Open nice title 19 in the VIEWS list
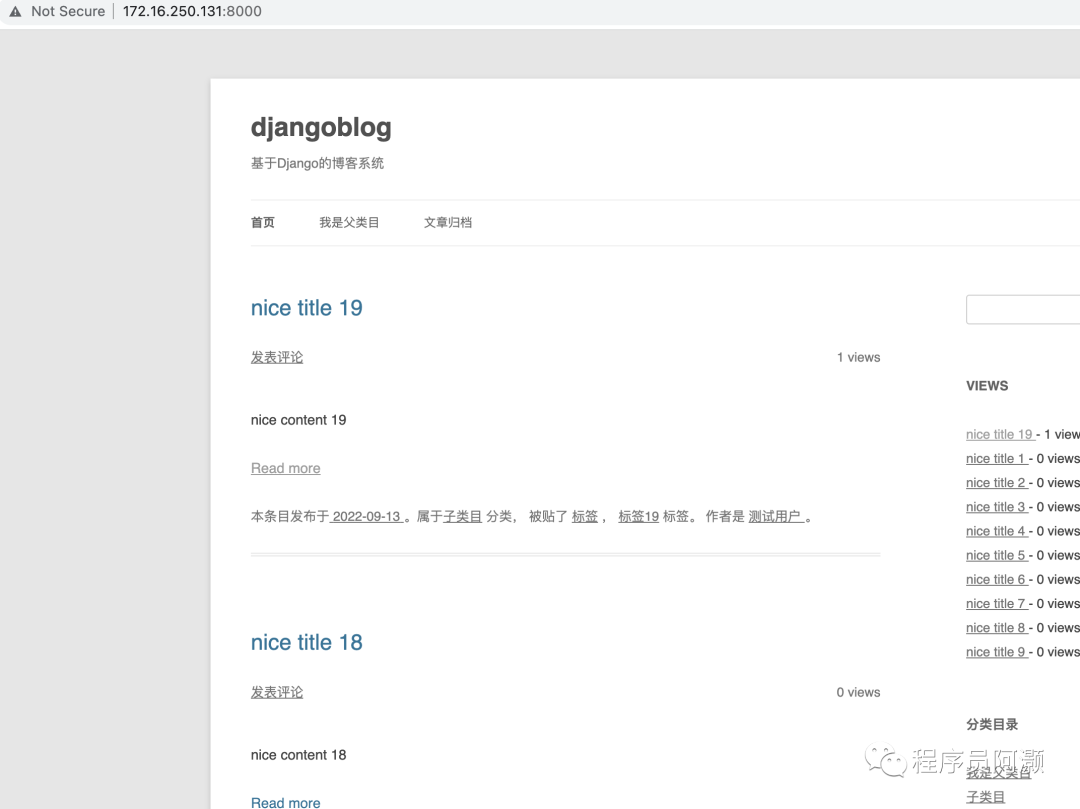This screenshot has height=809, width=1080. [x=1000, y=434]
